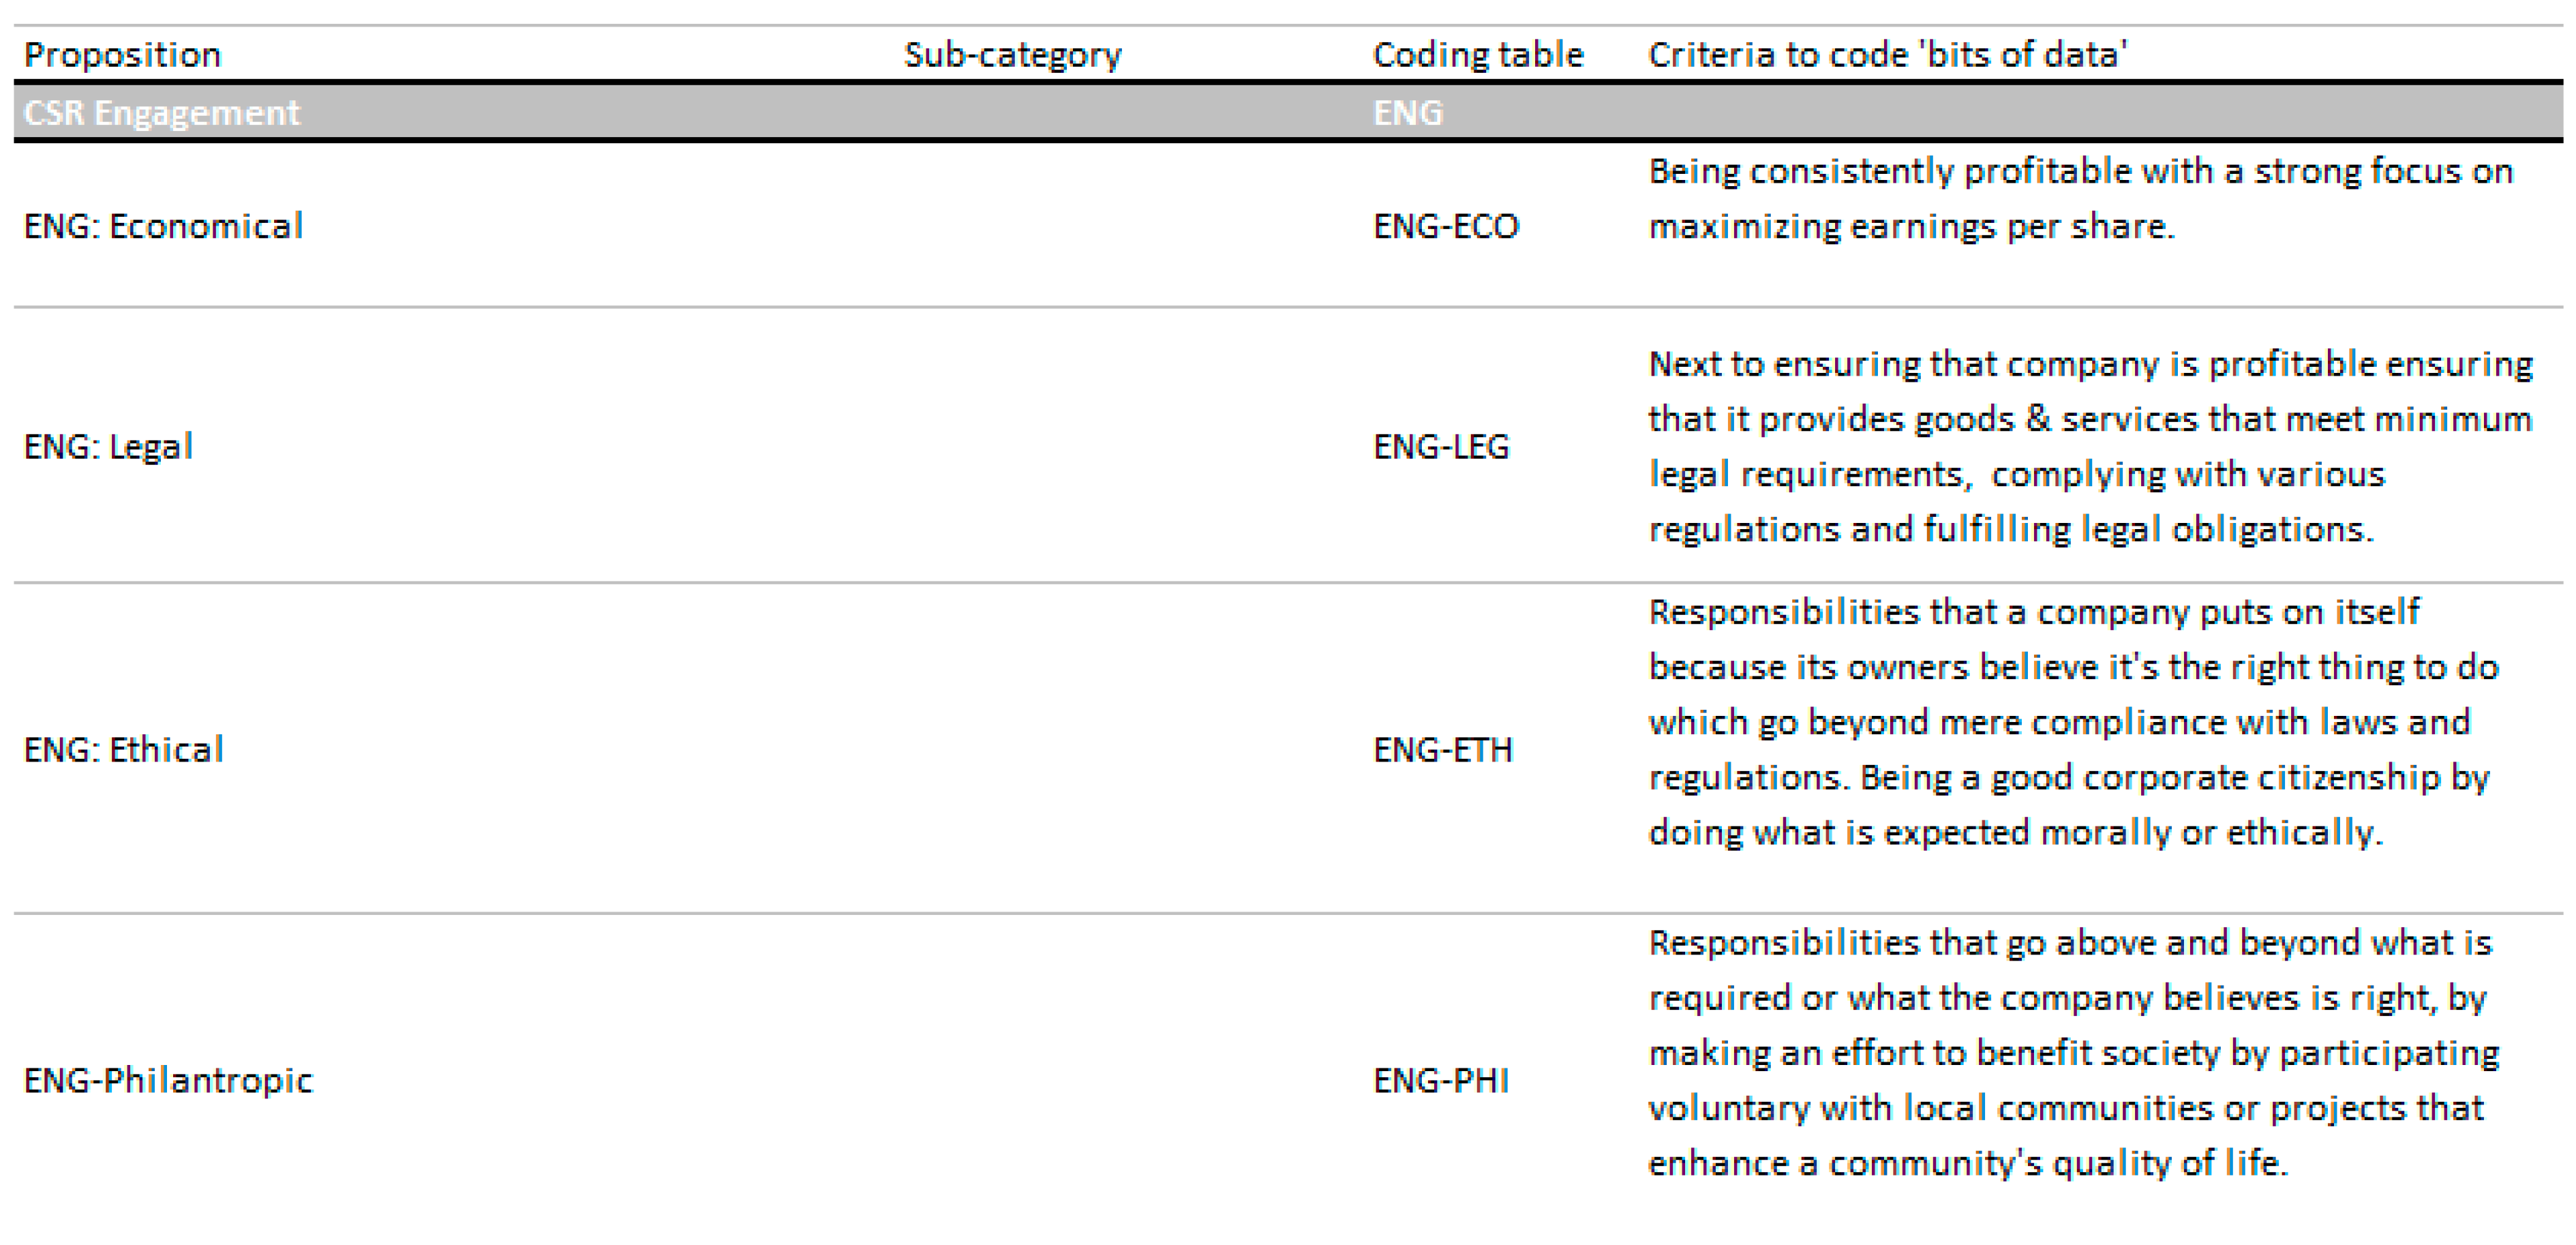
Task: Click the Proposition column header
Action: pyautogui.click(x=122, y=55)
